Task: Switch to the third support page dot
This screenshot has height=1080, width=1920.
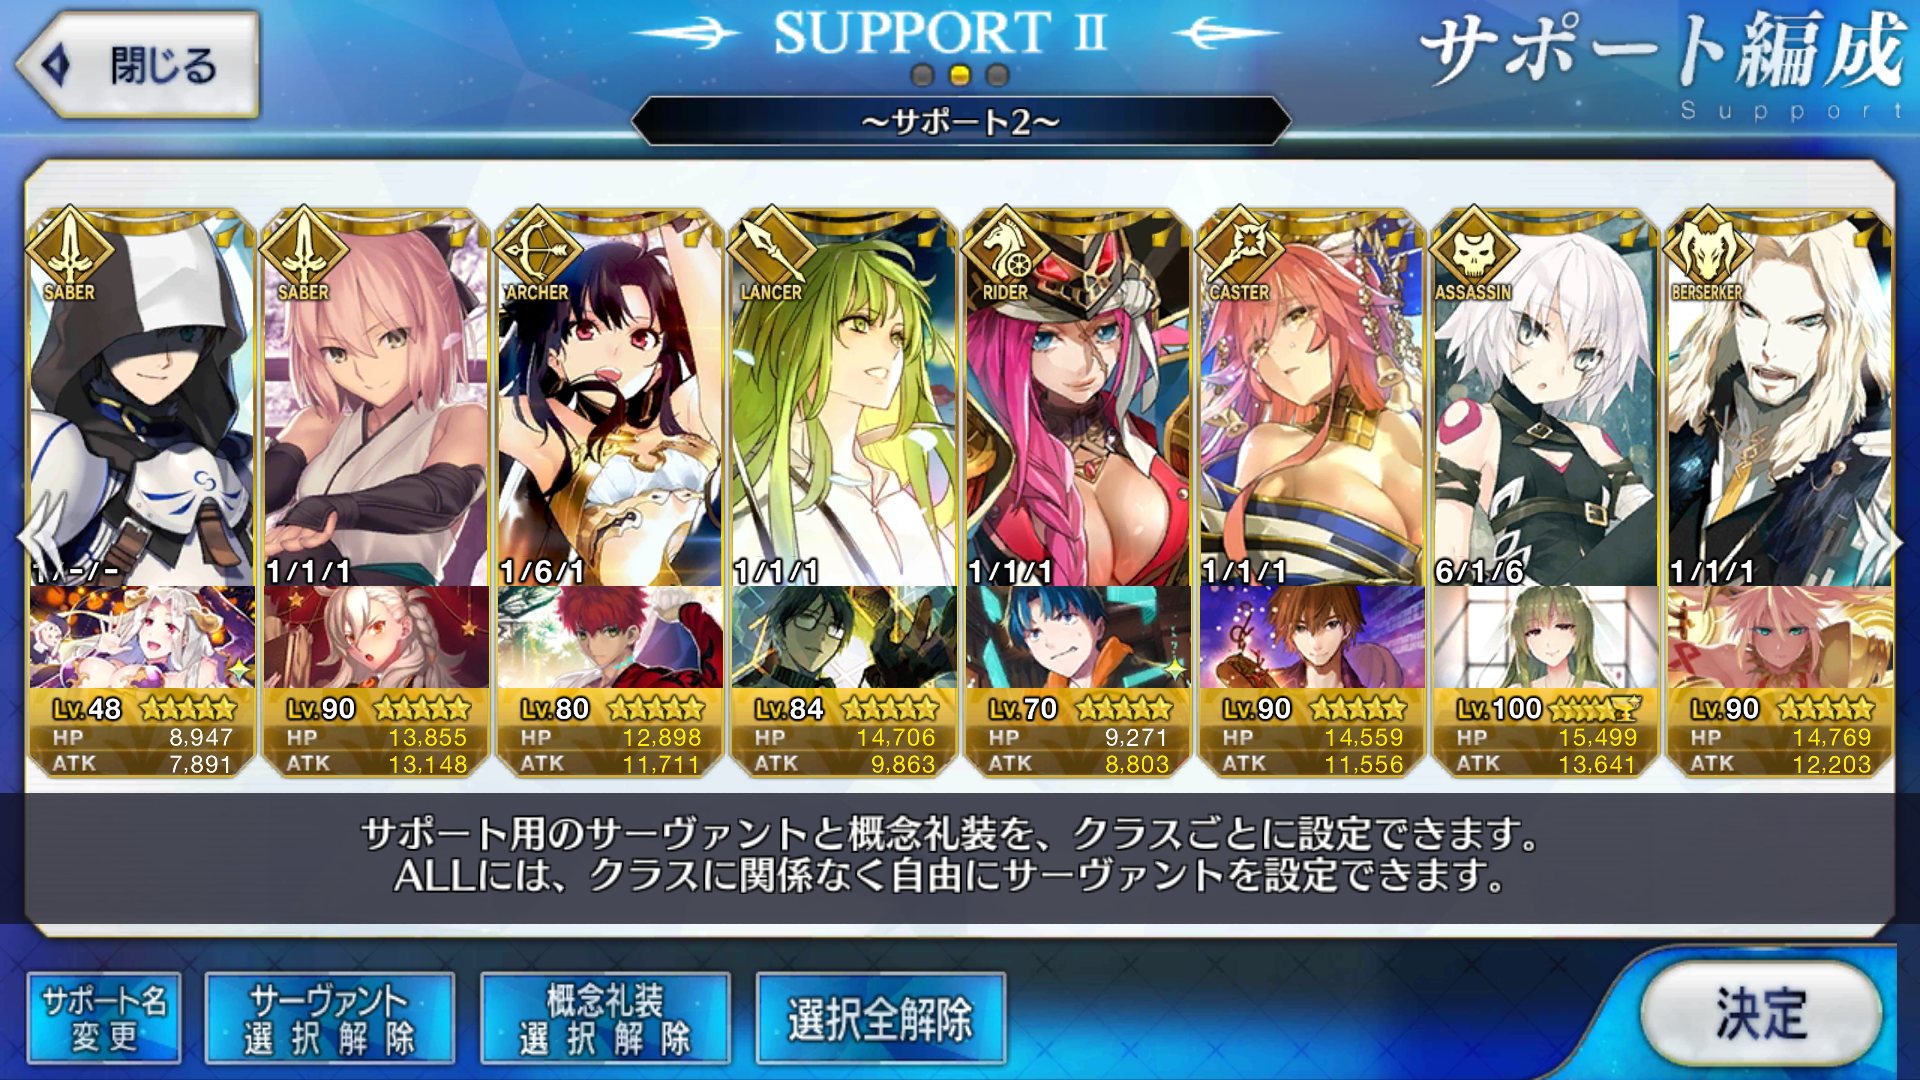Action: point(997,75)
